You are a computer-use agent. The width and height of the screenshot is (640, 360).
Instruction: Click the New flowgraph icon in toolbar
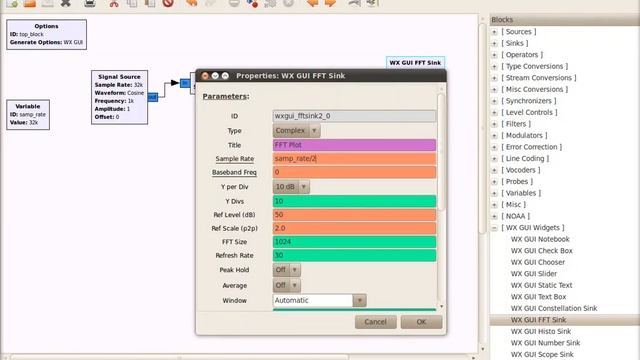click(12, 3)
